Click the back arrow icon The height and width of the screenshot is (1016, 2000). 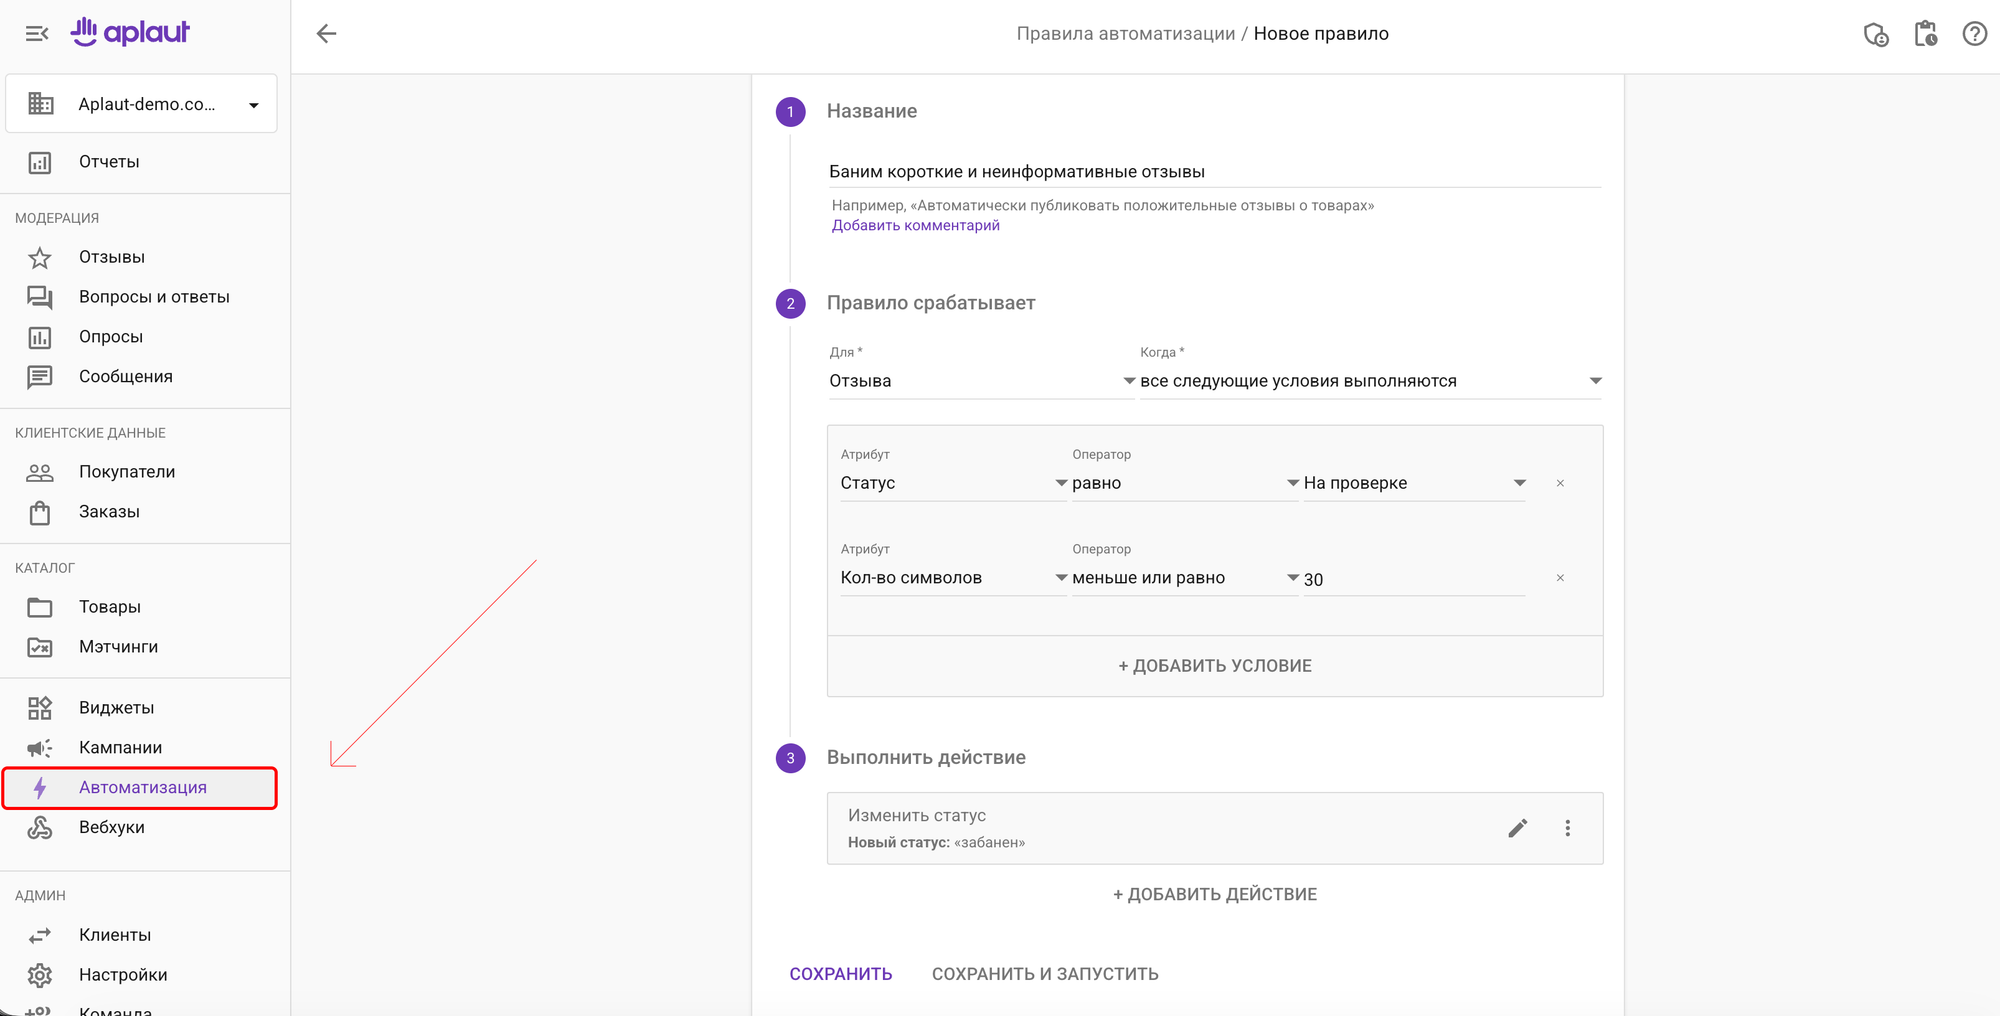point(326,34)
